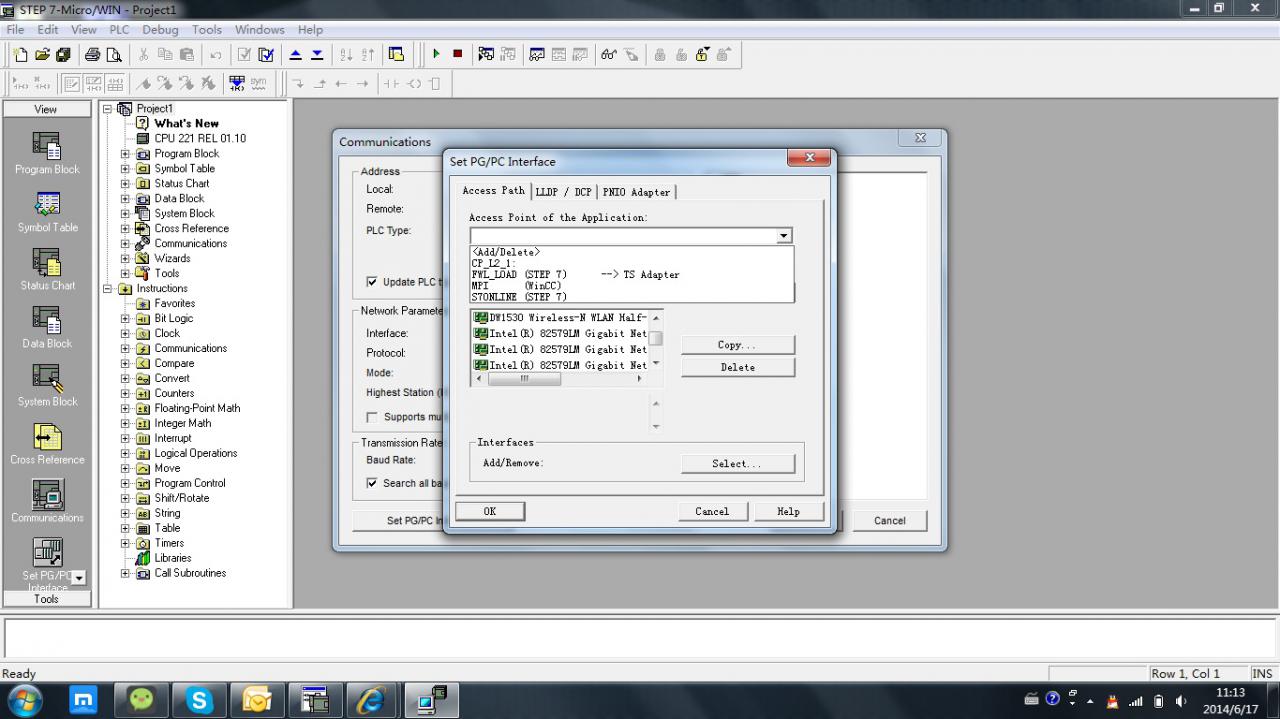Open the Debug menu
This screenshot has height=719, width=1280.
pyautogui.click(x=160, y=30)
